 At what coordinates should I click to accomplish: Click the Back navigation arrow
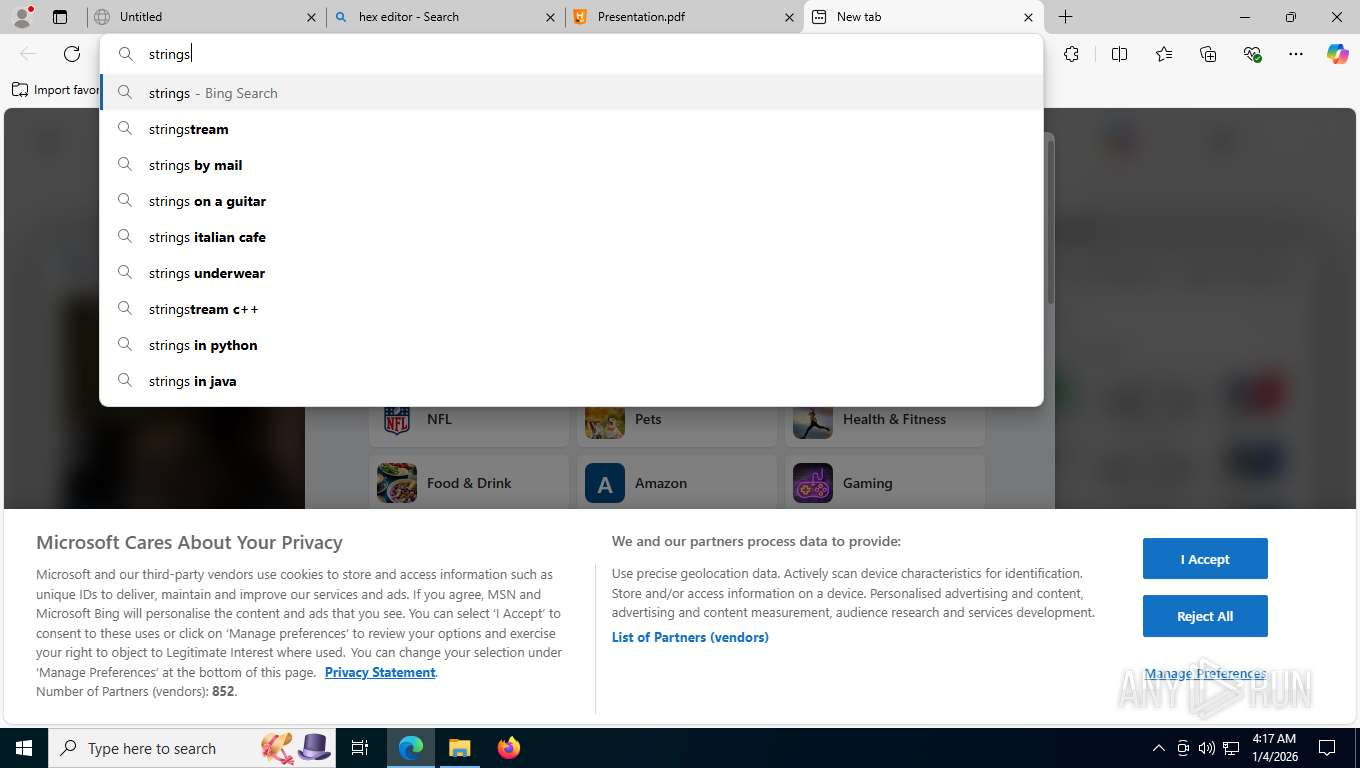coord(28,54)
